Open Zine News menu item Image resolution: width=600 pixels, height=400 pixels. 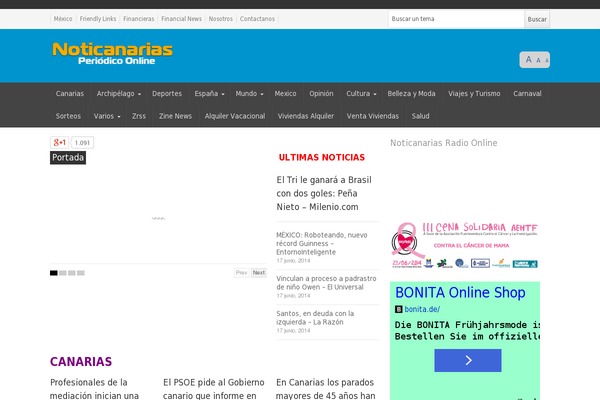[x=175, y=116]
